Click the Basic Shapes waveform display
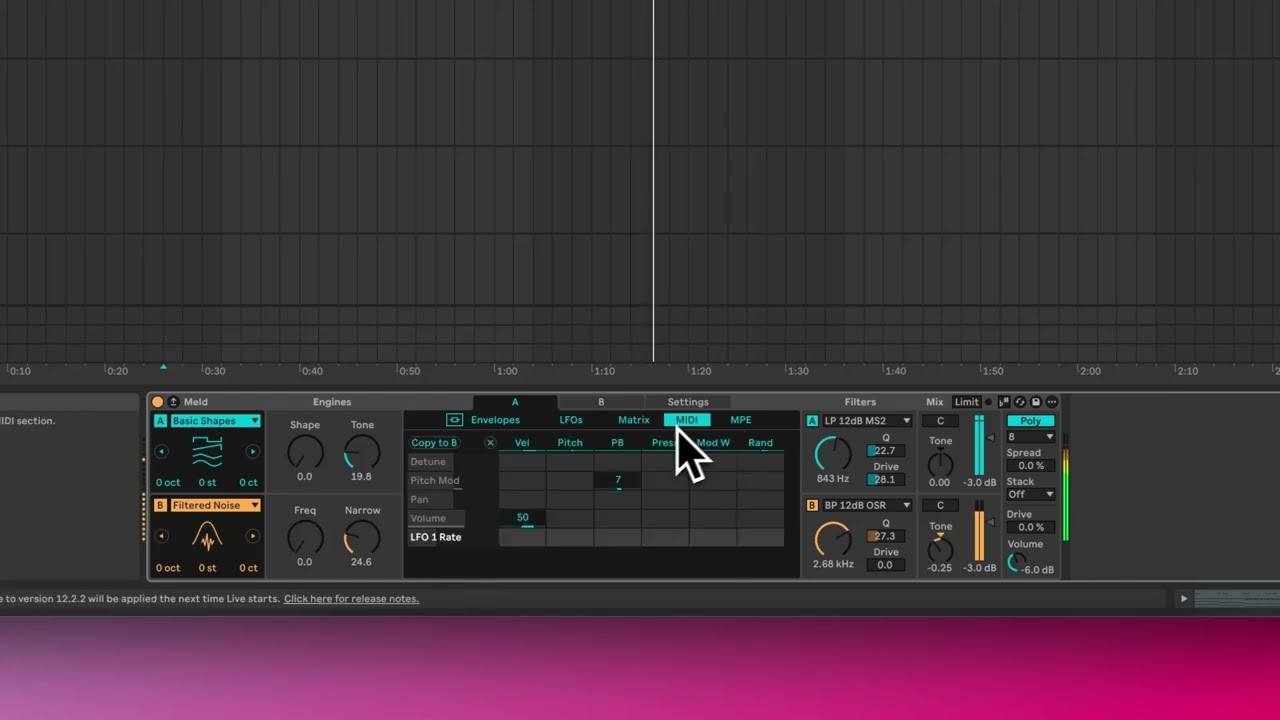Image resolution: width=1280 pixels, height=720 pixels. tap(207, 452)
